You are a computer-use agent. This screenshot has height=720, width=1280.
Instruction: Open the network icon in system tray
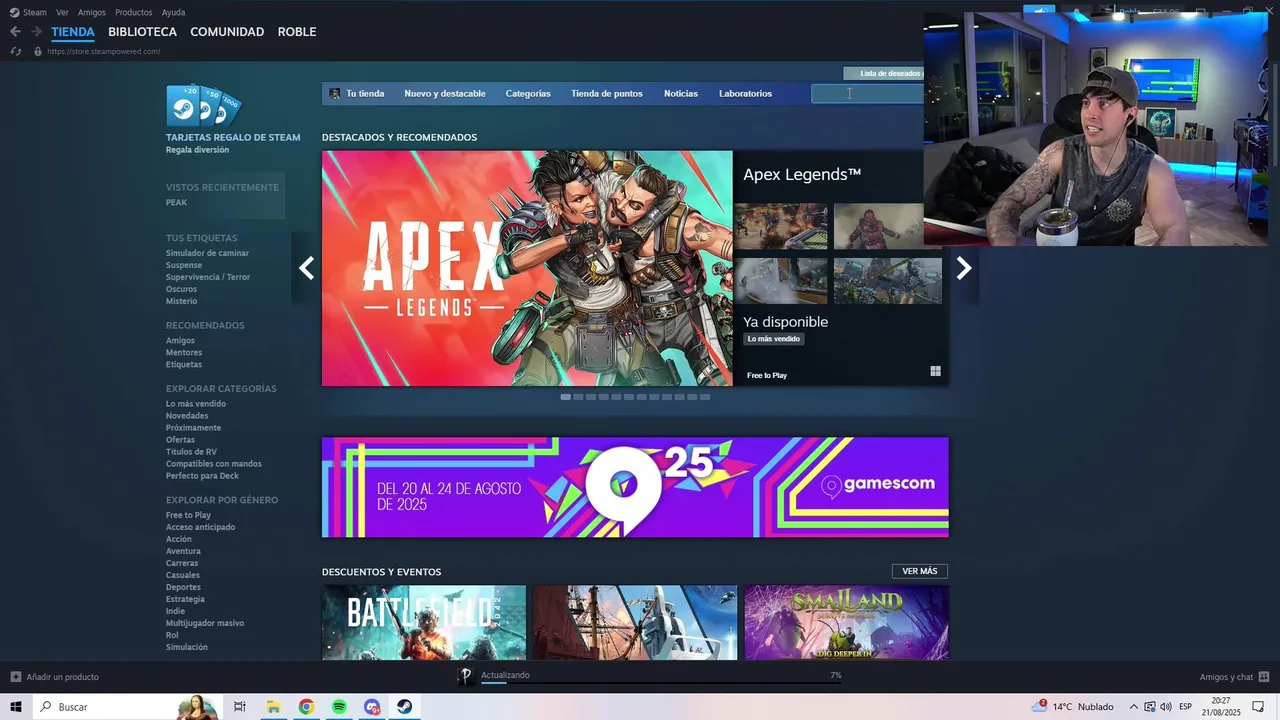coord(1150,707)
